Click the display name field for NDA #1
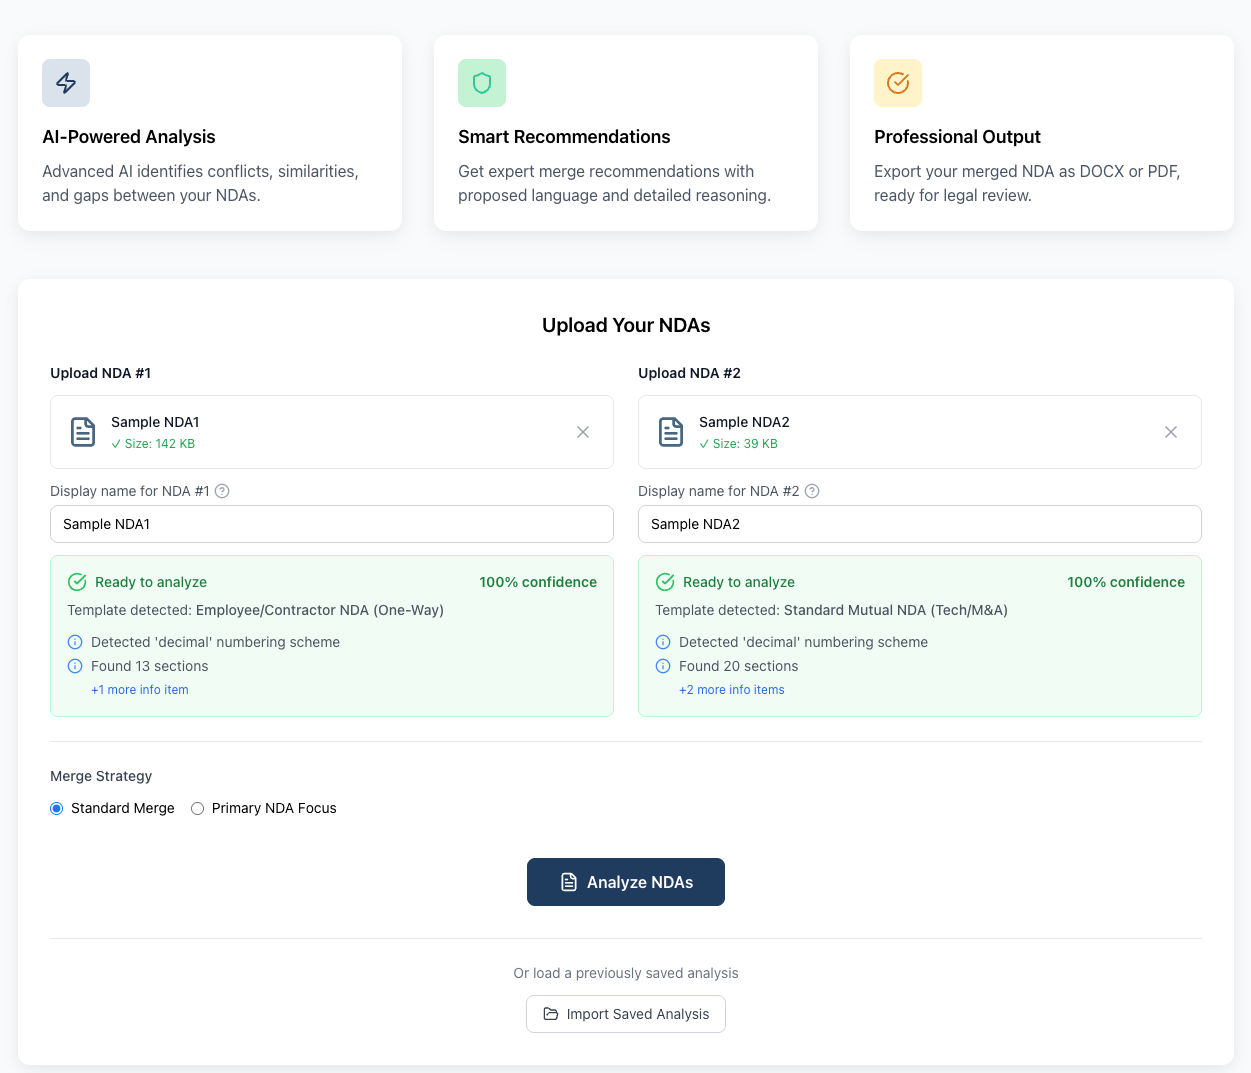 click(x=331, y=523)
